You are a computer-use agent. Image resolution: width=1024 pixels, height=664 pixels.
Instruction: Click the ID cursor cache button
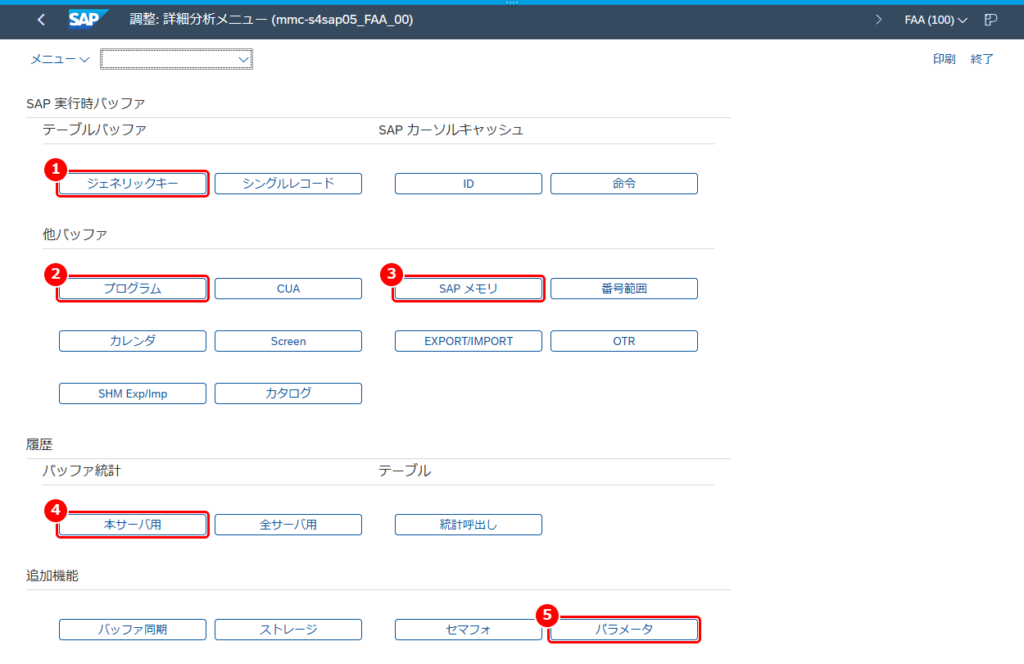[468, 183]
